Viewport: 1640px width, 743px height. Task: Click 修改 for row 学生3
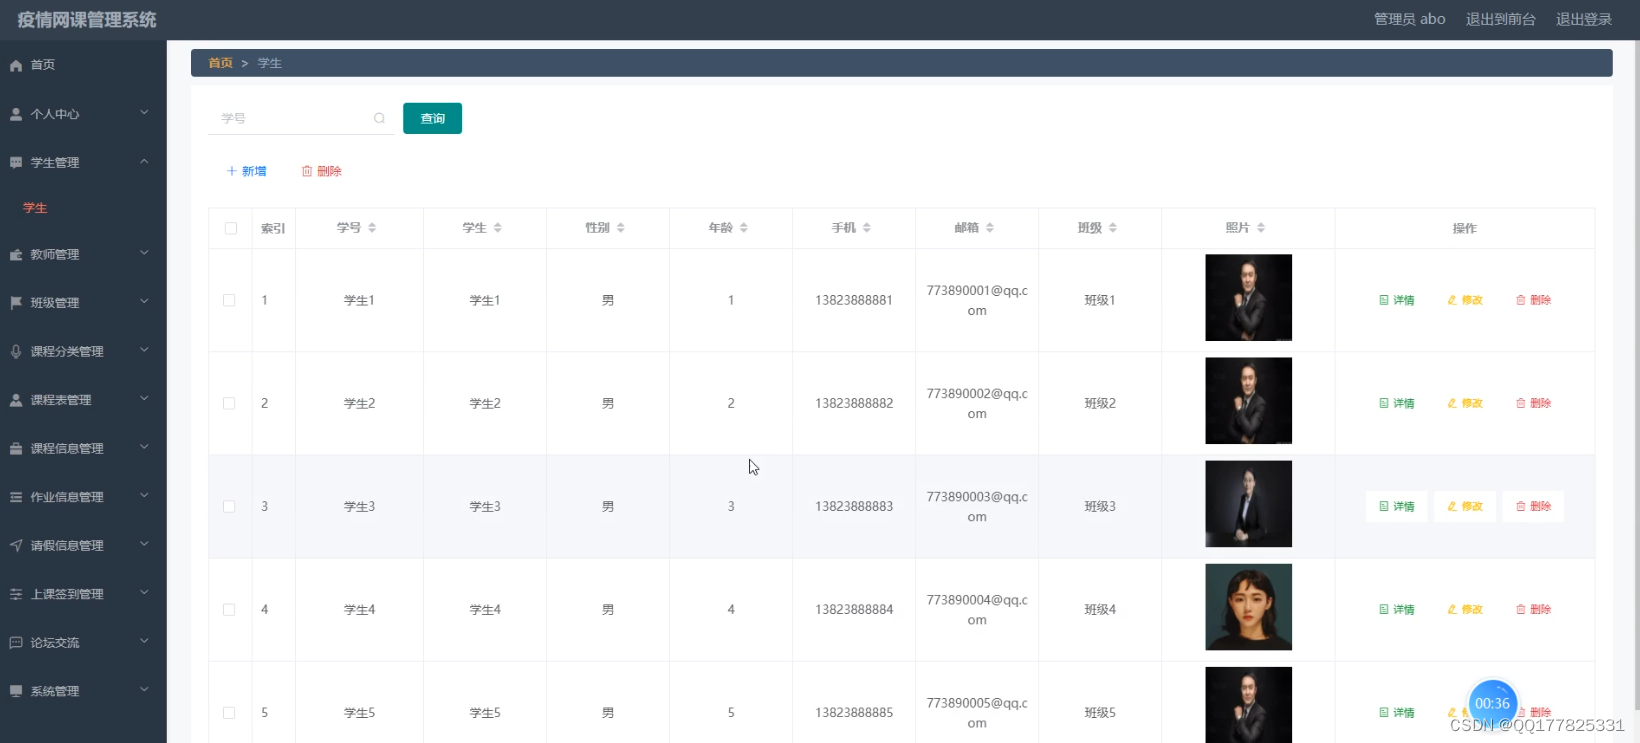(1464, 506)
